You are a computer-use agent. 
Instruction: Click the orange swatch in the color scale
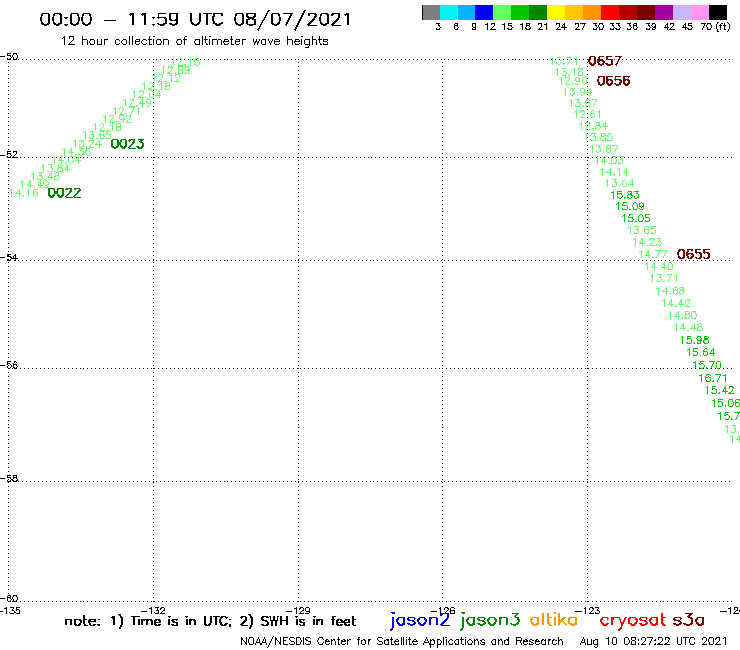(x=592, y=12)
